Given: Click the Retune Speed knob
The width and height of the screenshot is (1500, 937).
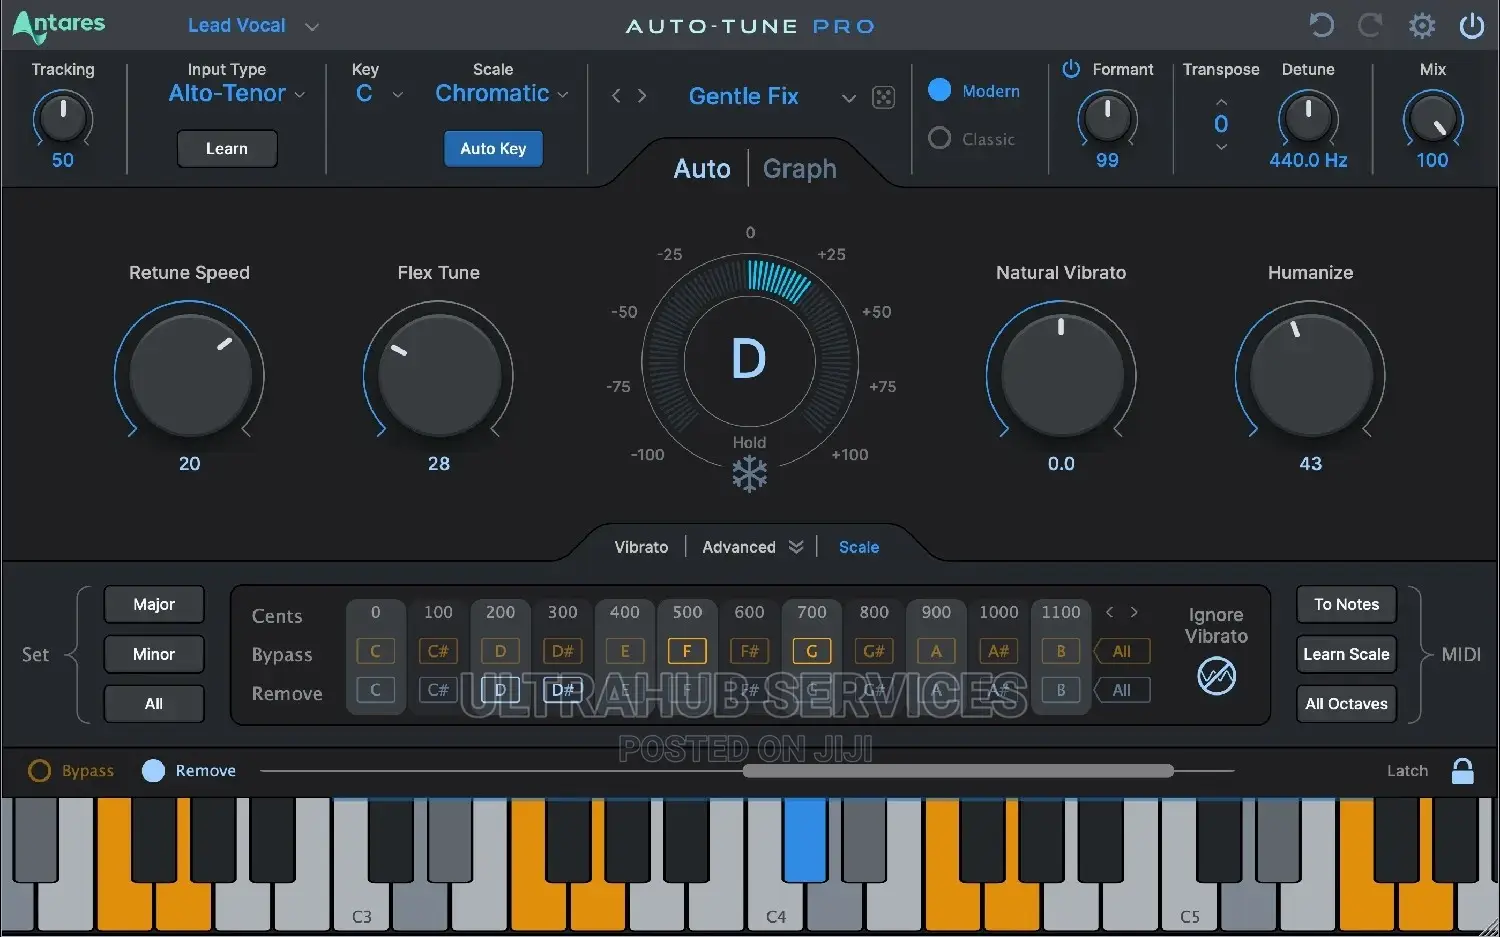Looking at the screenshot, I should (190, 375).
